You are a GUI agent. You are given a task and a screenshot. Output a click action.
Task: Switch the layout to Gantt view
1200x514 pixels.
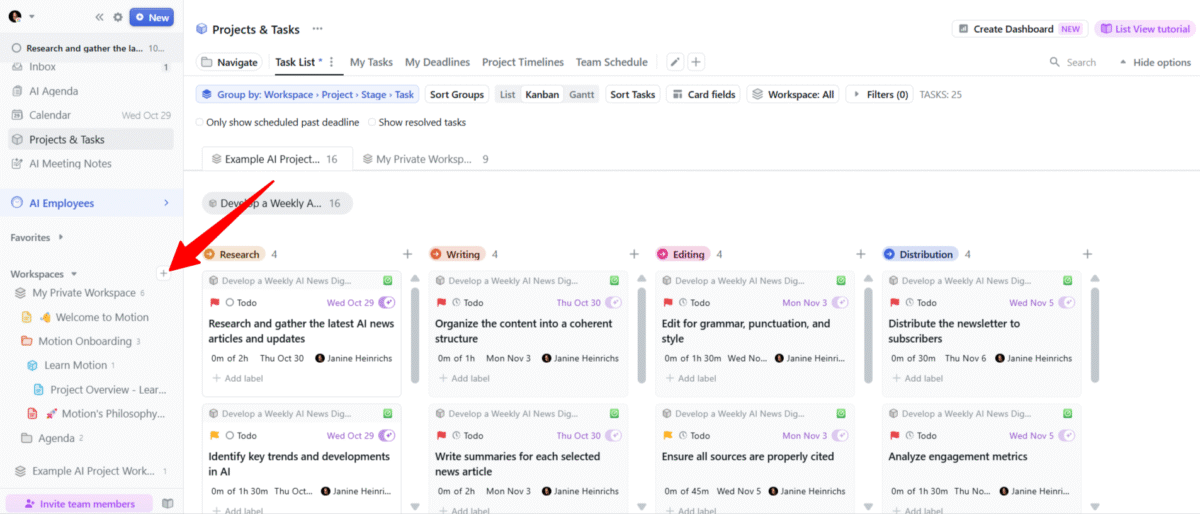pos(581,95)
